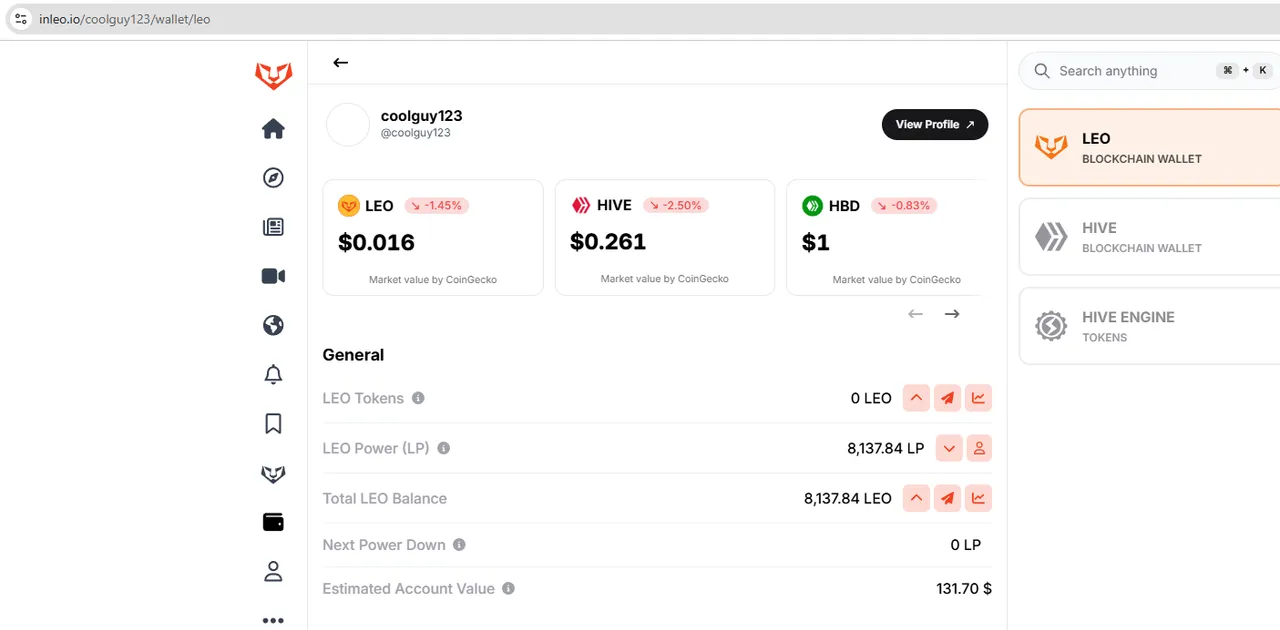
Task: Click the next arrow under price cards
Action: point(952,314)
